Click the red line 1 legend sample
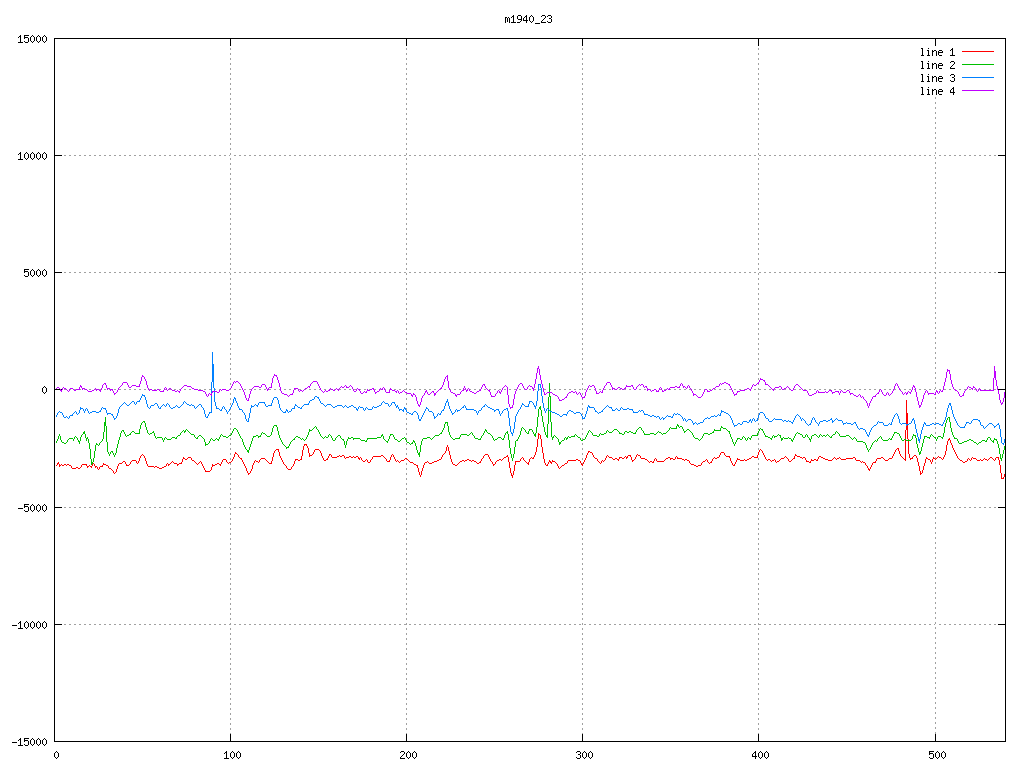The height and width of the screenshot is (768, 1024). point(979,52)
